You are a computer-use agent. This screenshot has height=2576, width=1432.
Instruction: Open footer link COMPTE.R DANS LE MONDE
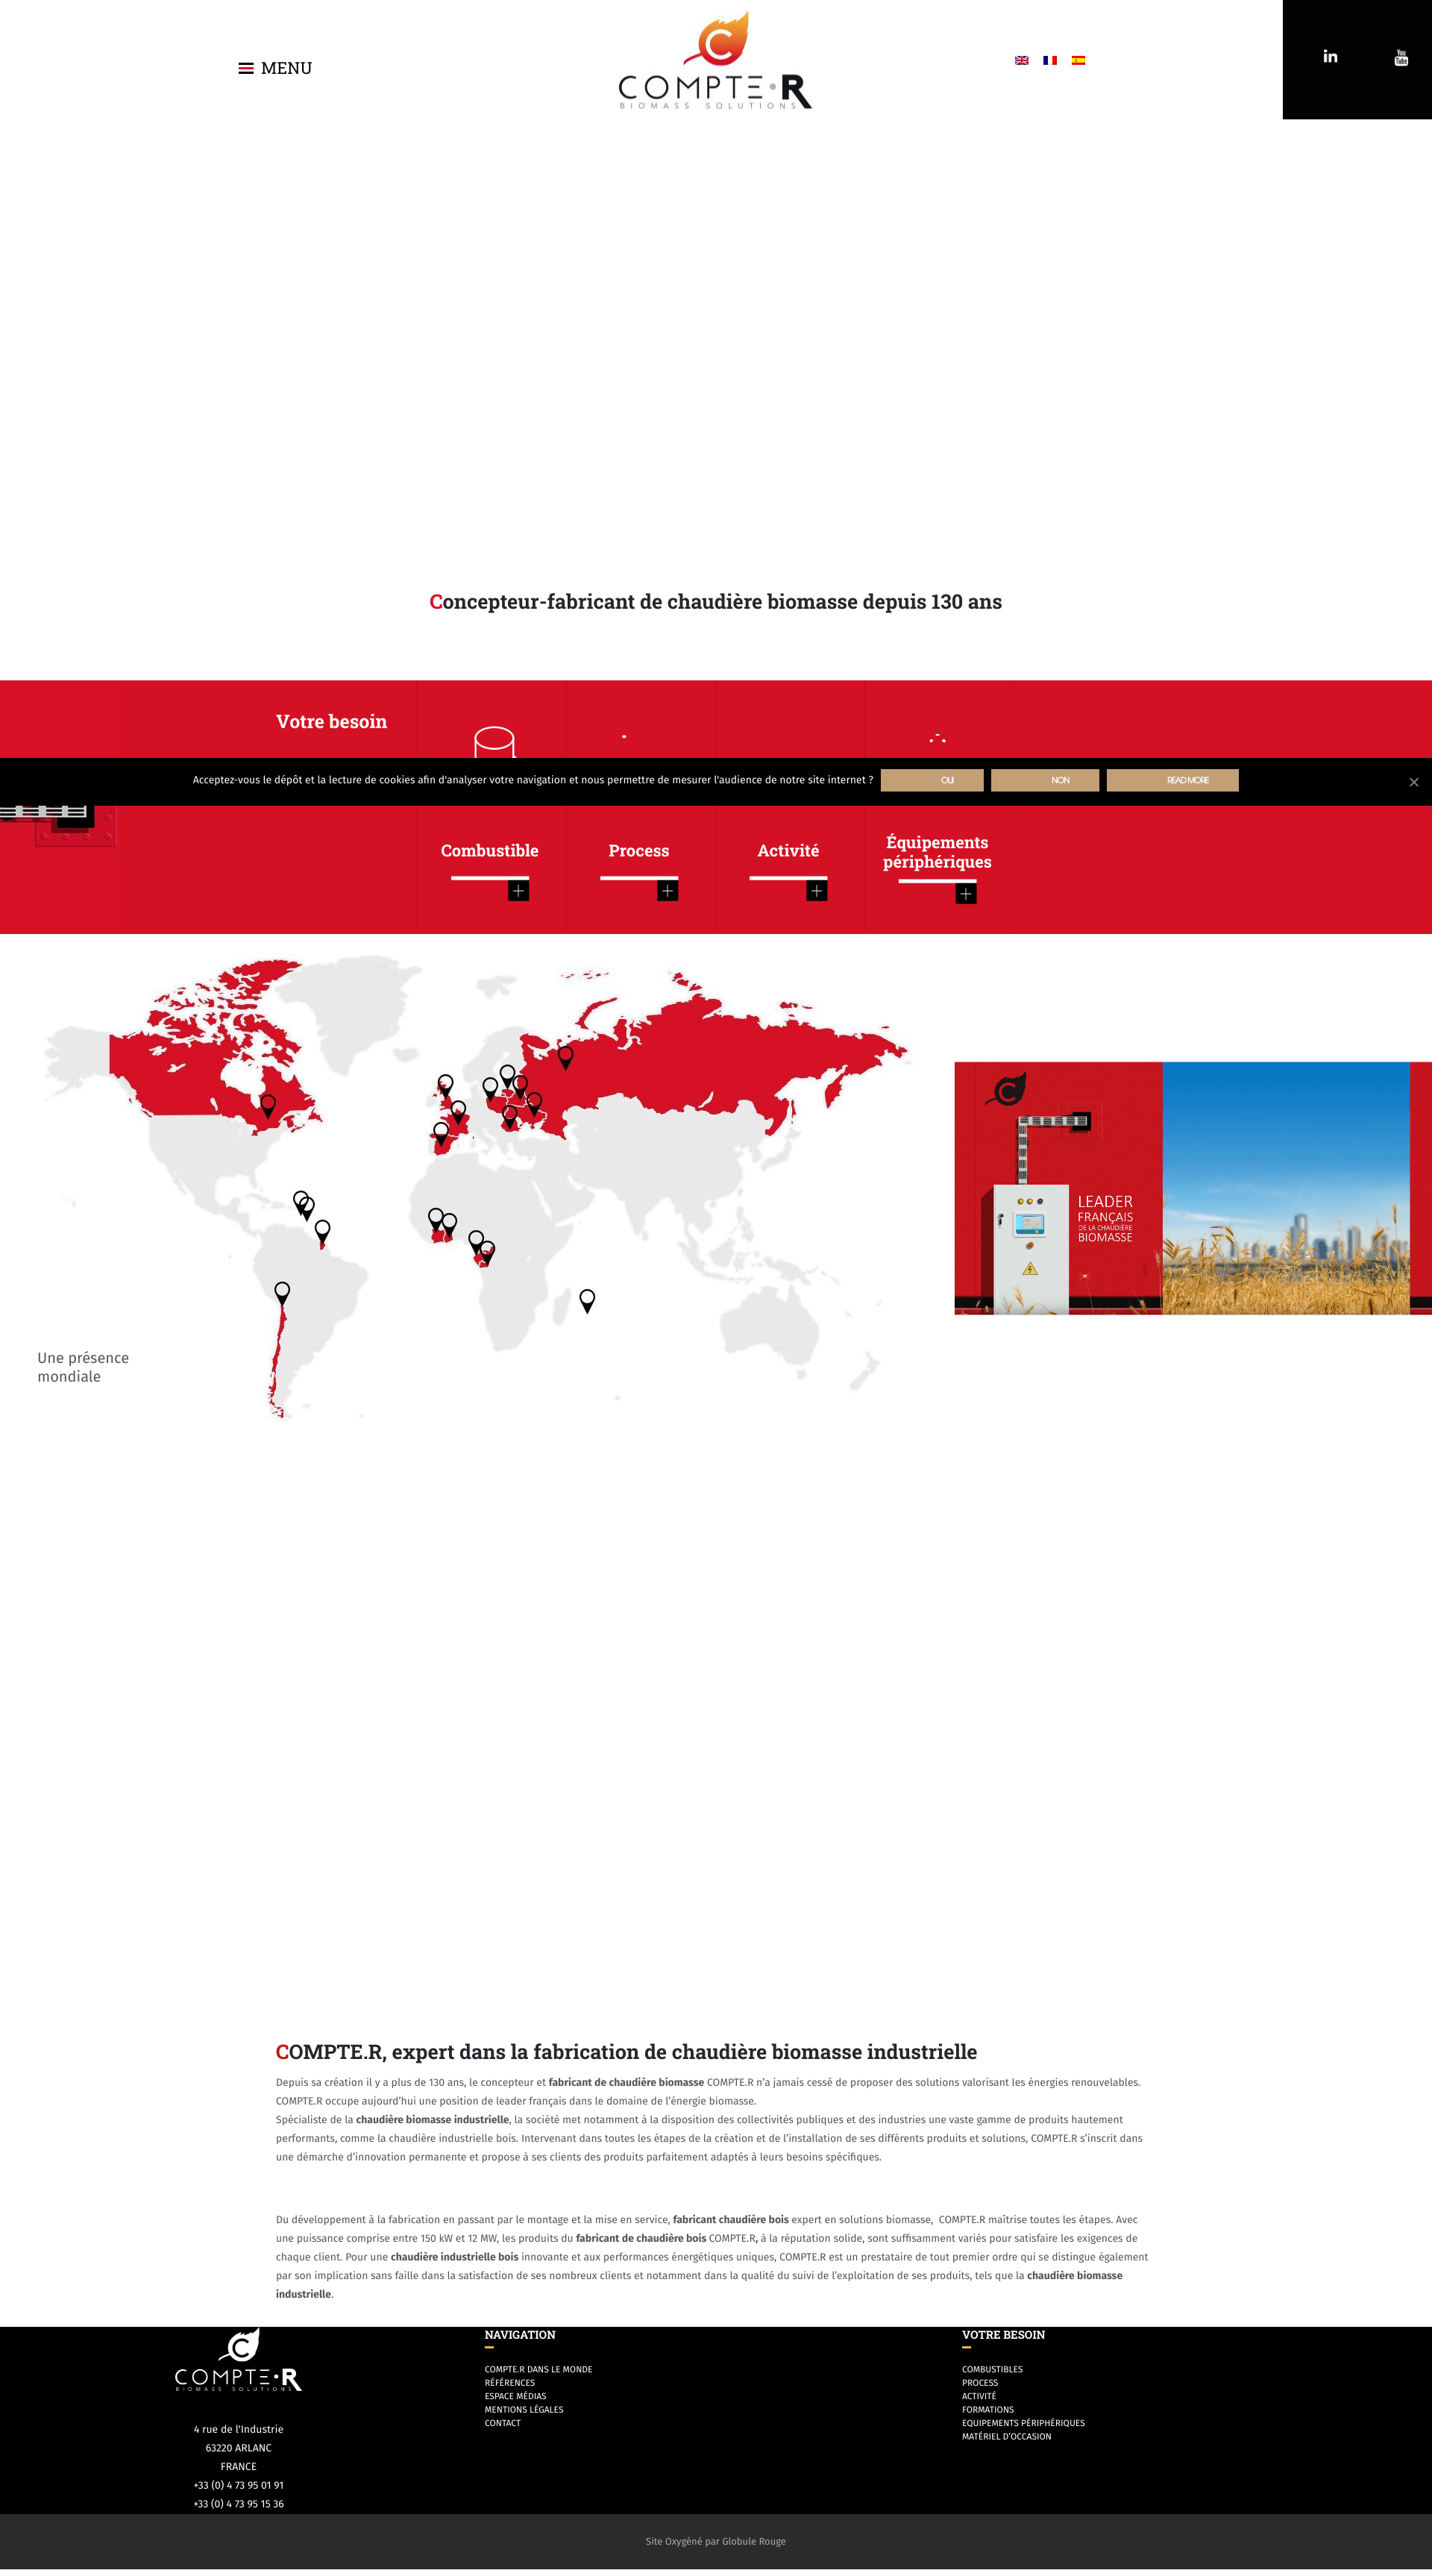[538, 2369]
